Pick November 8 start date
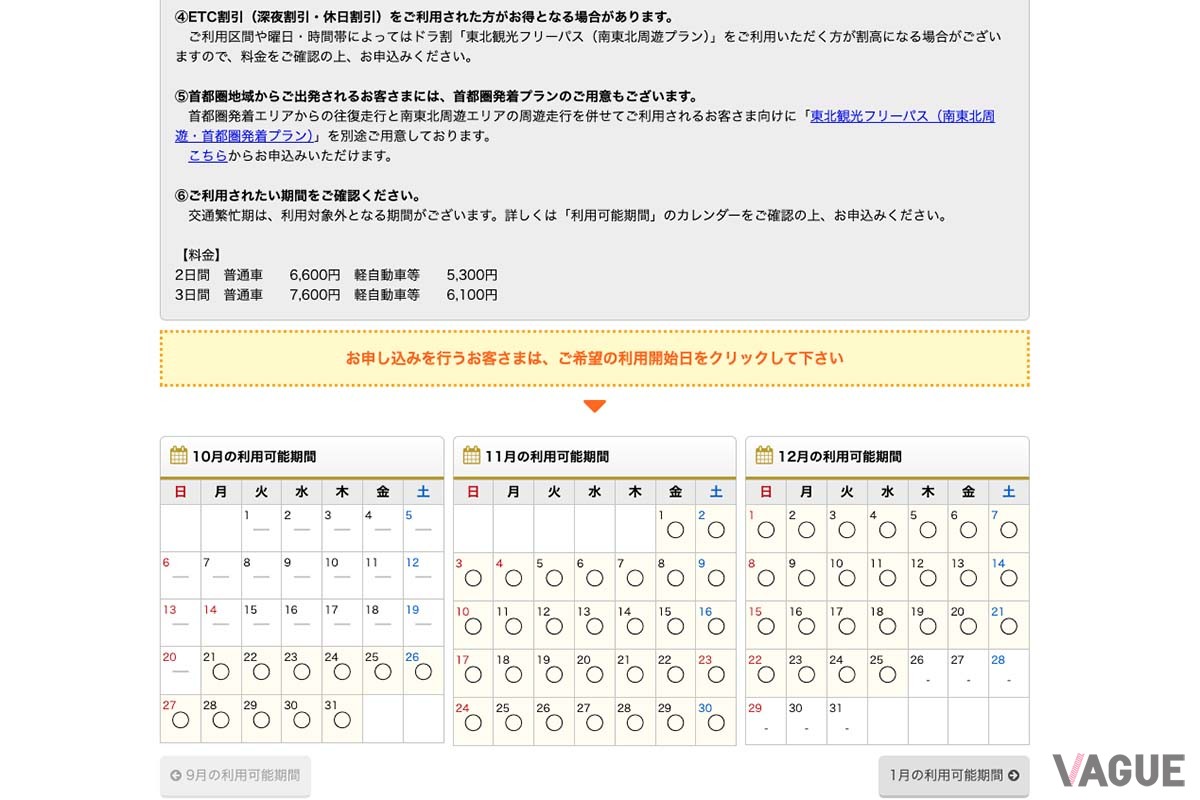The width and height of the screenshot is (1200, 800). pyautogui.click(x=675, y=578)
